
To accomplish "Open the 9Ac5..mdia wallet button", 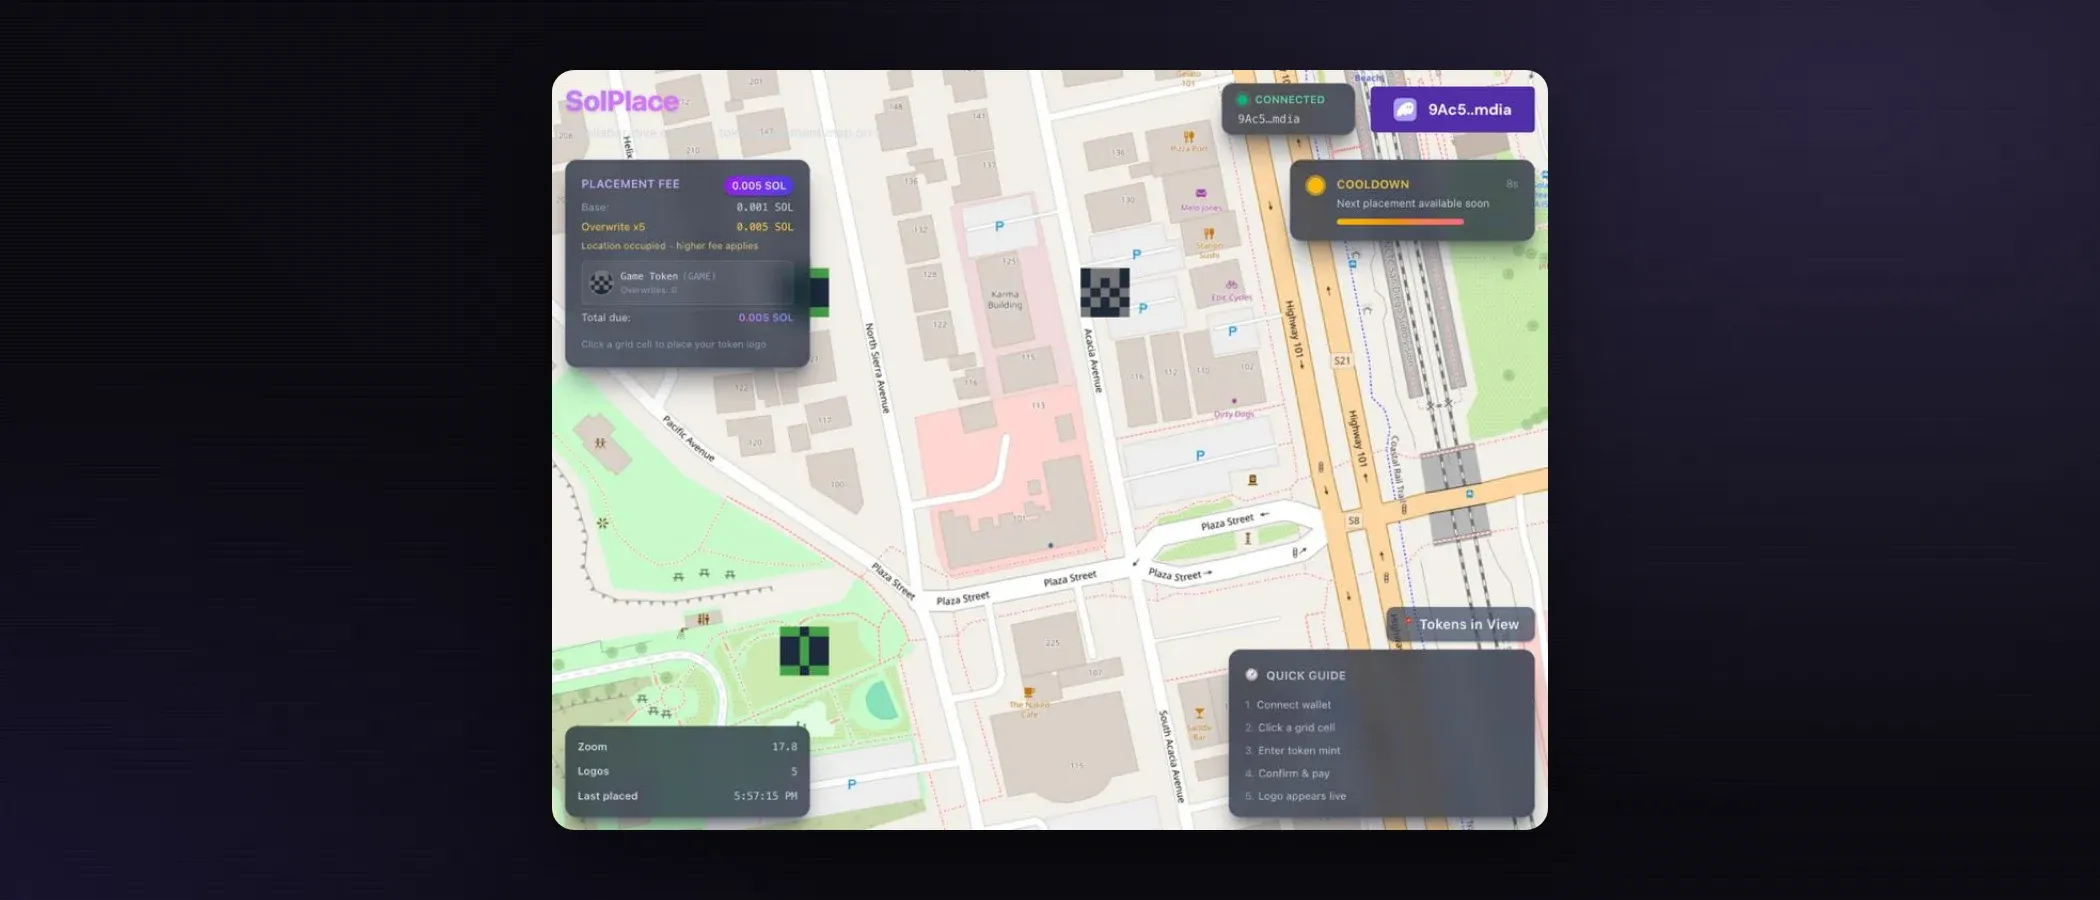I will [1452, 110].
